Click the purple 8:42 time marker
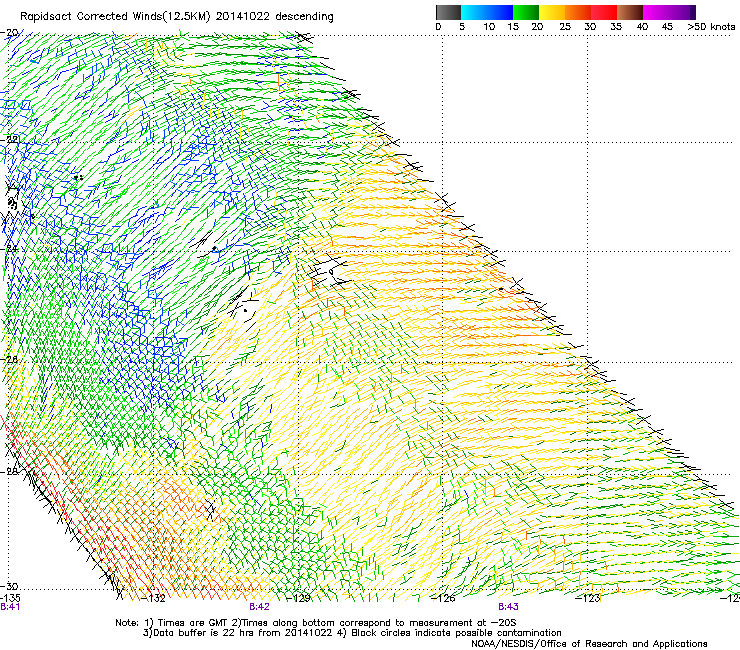This screenshot has width=740, height=650. point(260,607)
